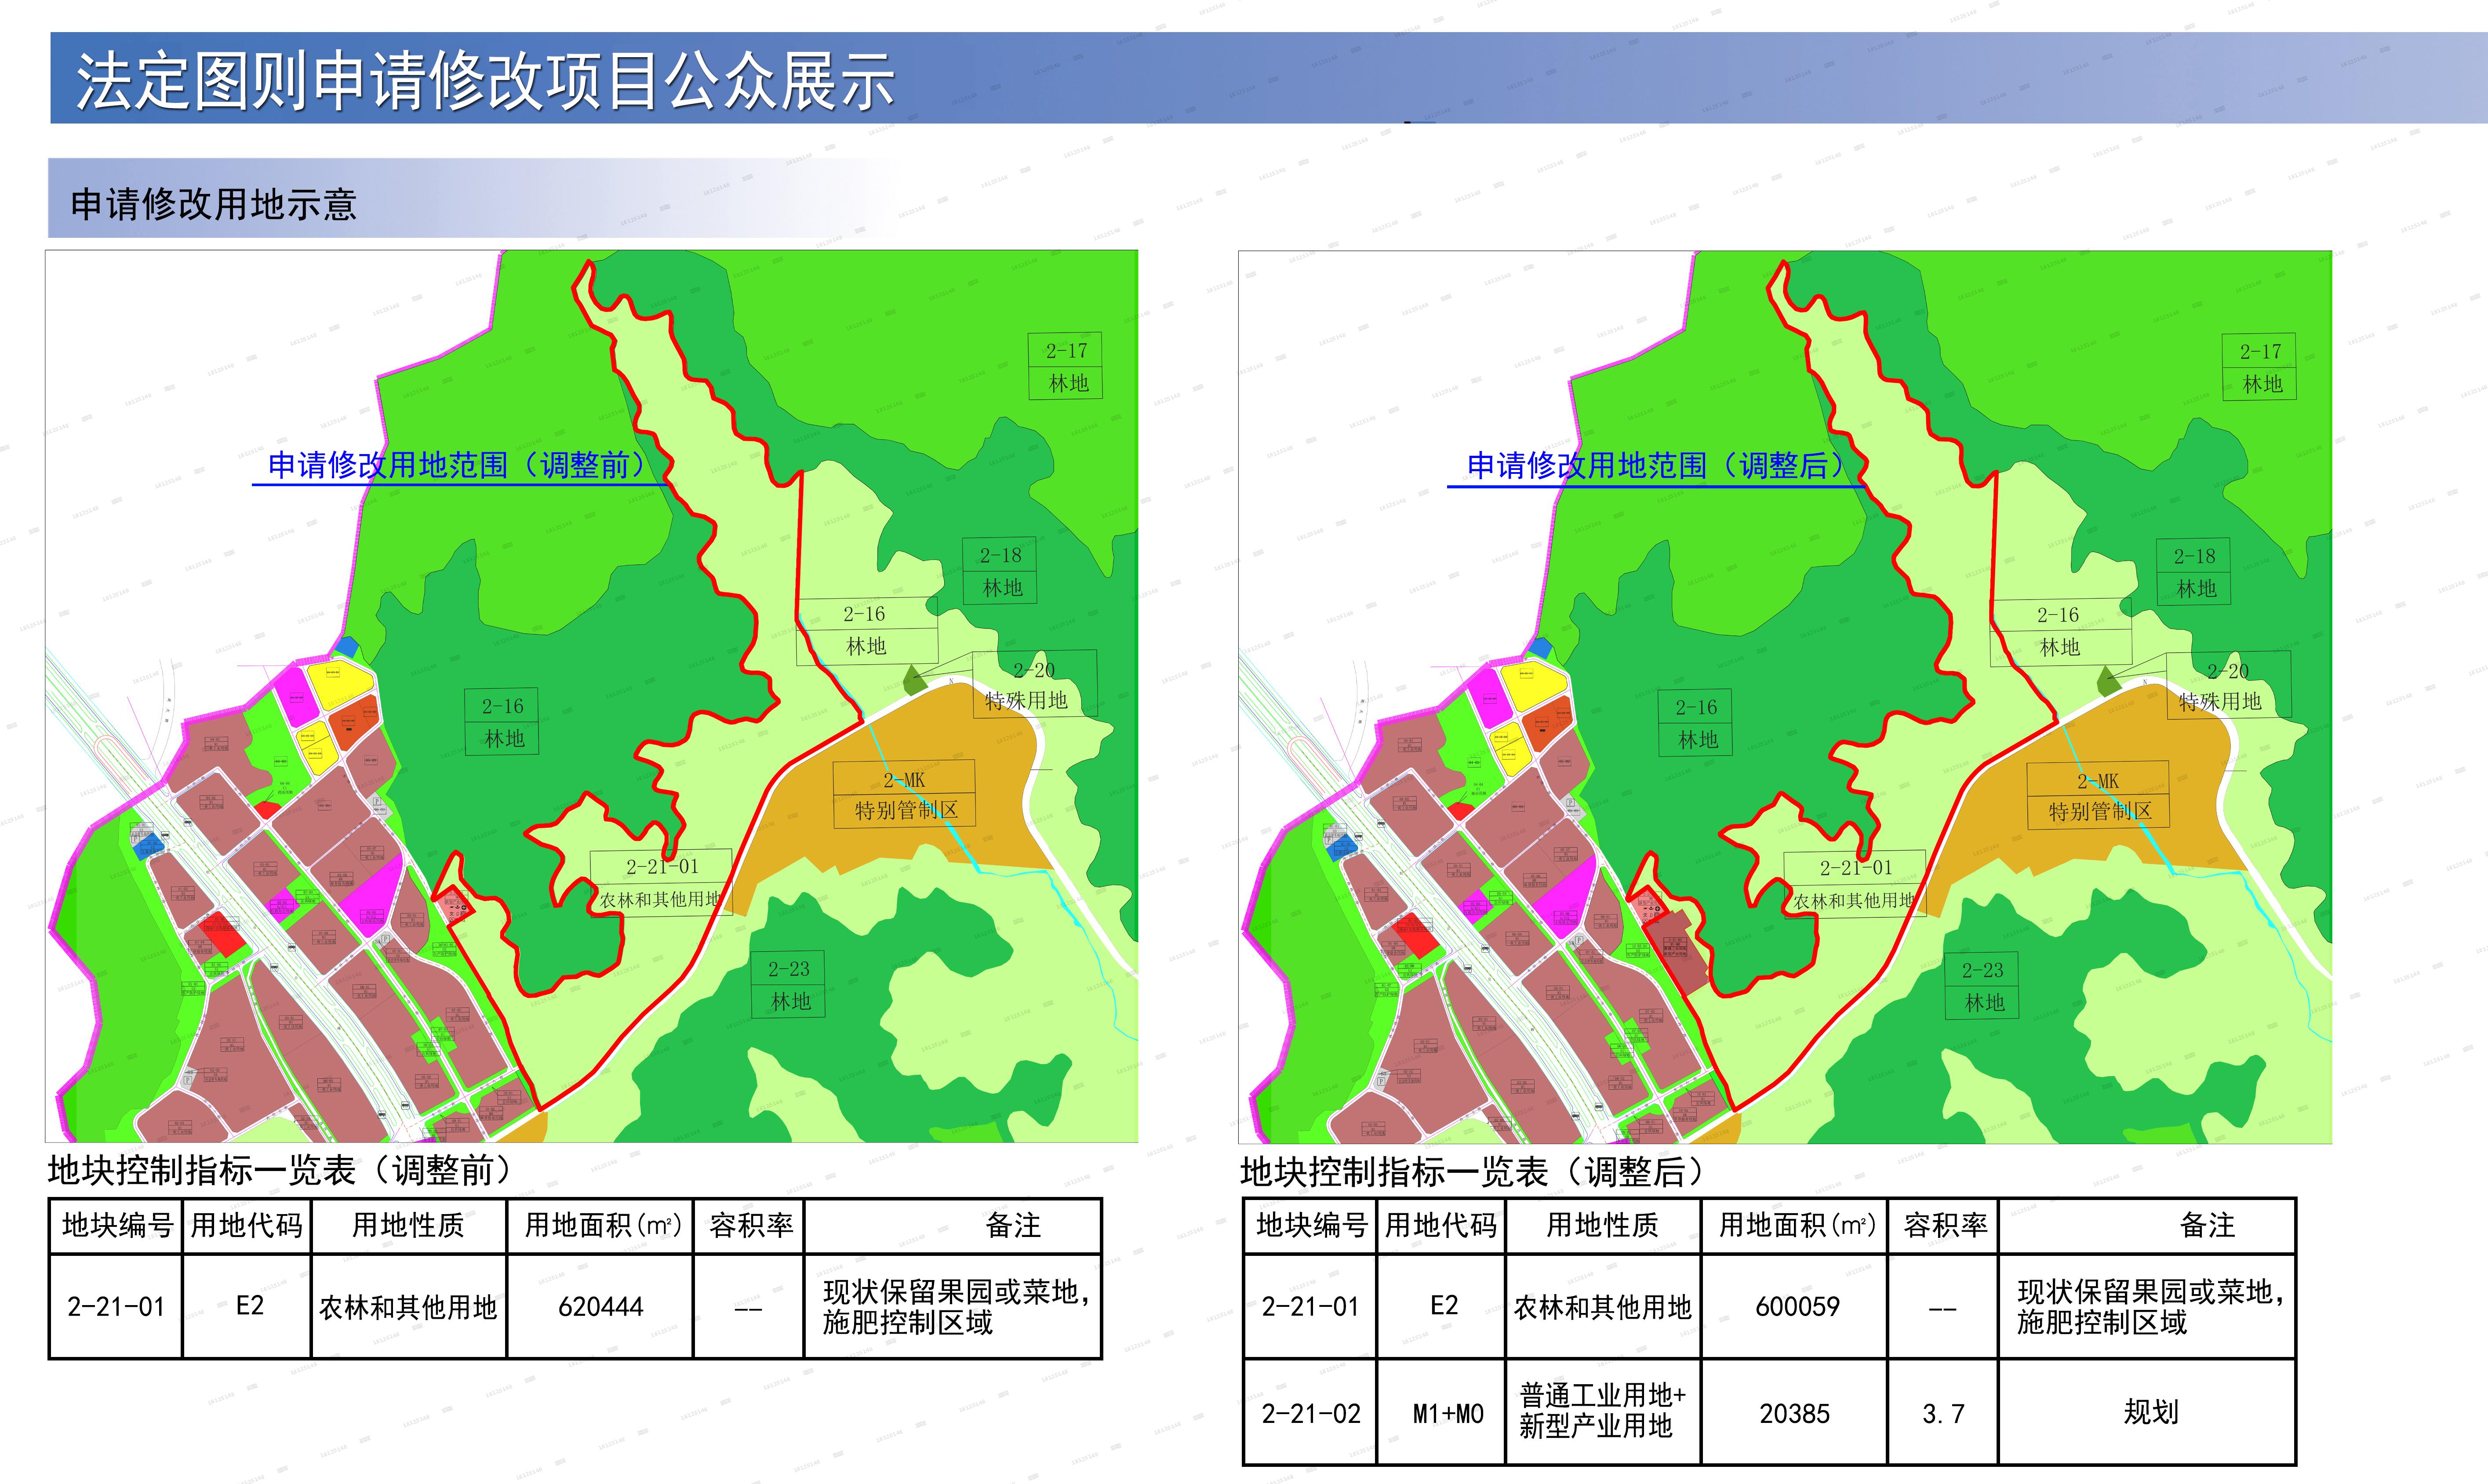The width and height of the screenshot is (2488, 1484).
Task: Select the 2-MK 特别管制区 label on right map
Action: pos(2097,795)
